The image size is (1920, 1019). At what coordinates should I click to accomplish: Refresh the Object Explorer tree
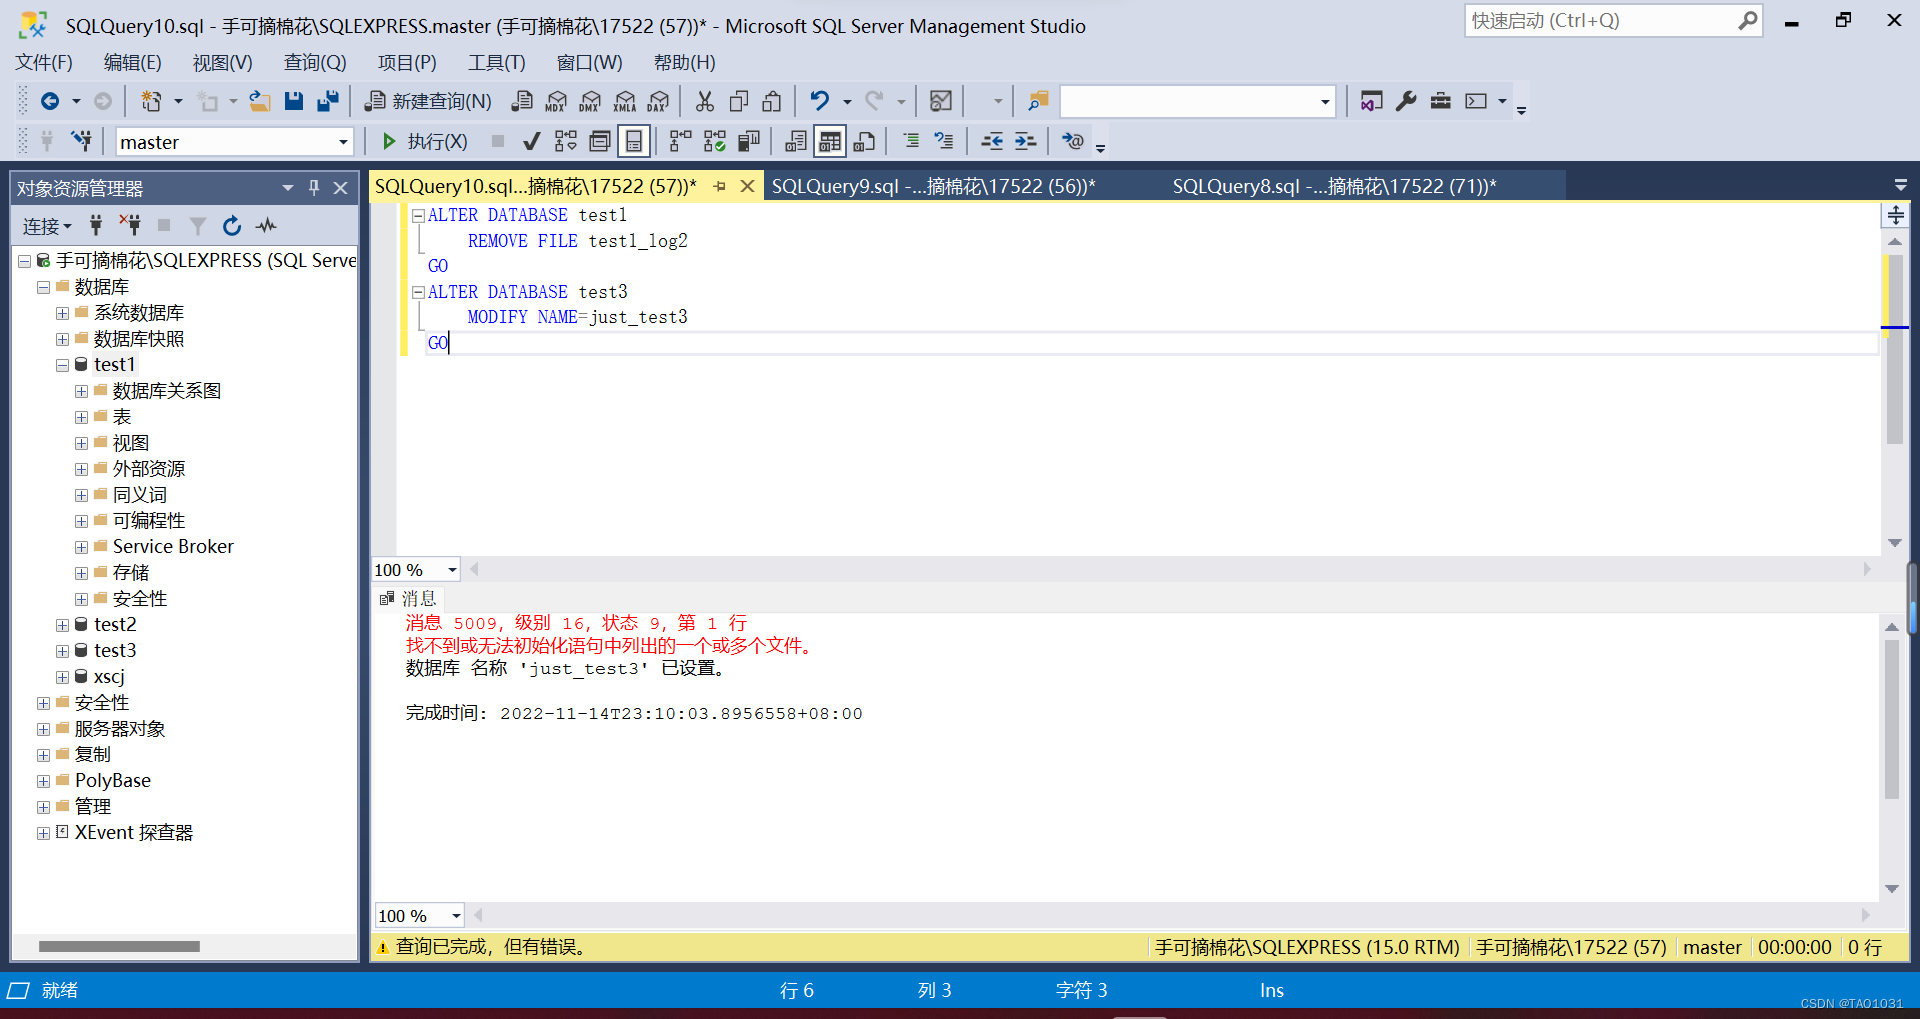[x=232, y=226]
